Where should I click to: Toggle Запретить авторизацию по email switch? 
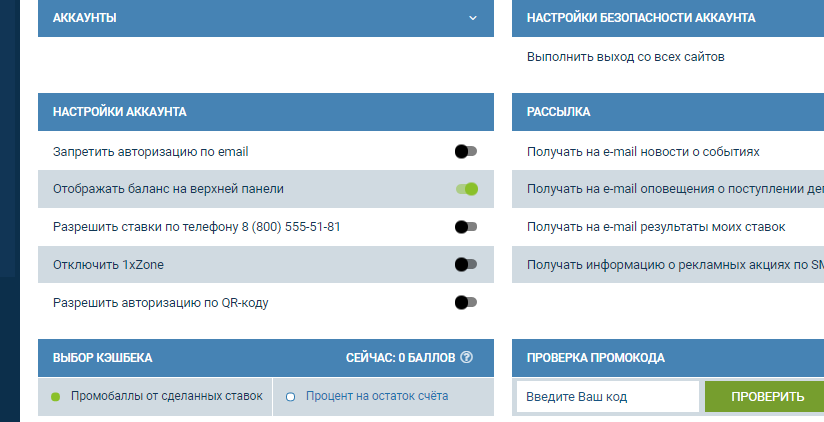[x=466, y=151]
